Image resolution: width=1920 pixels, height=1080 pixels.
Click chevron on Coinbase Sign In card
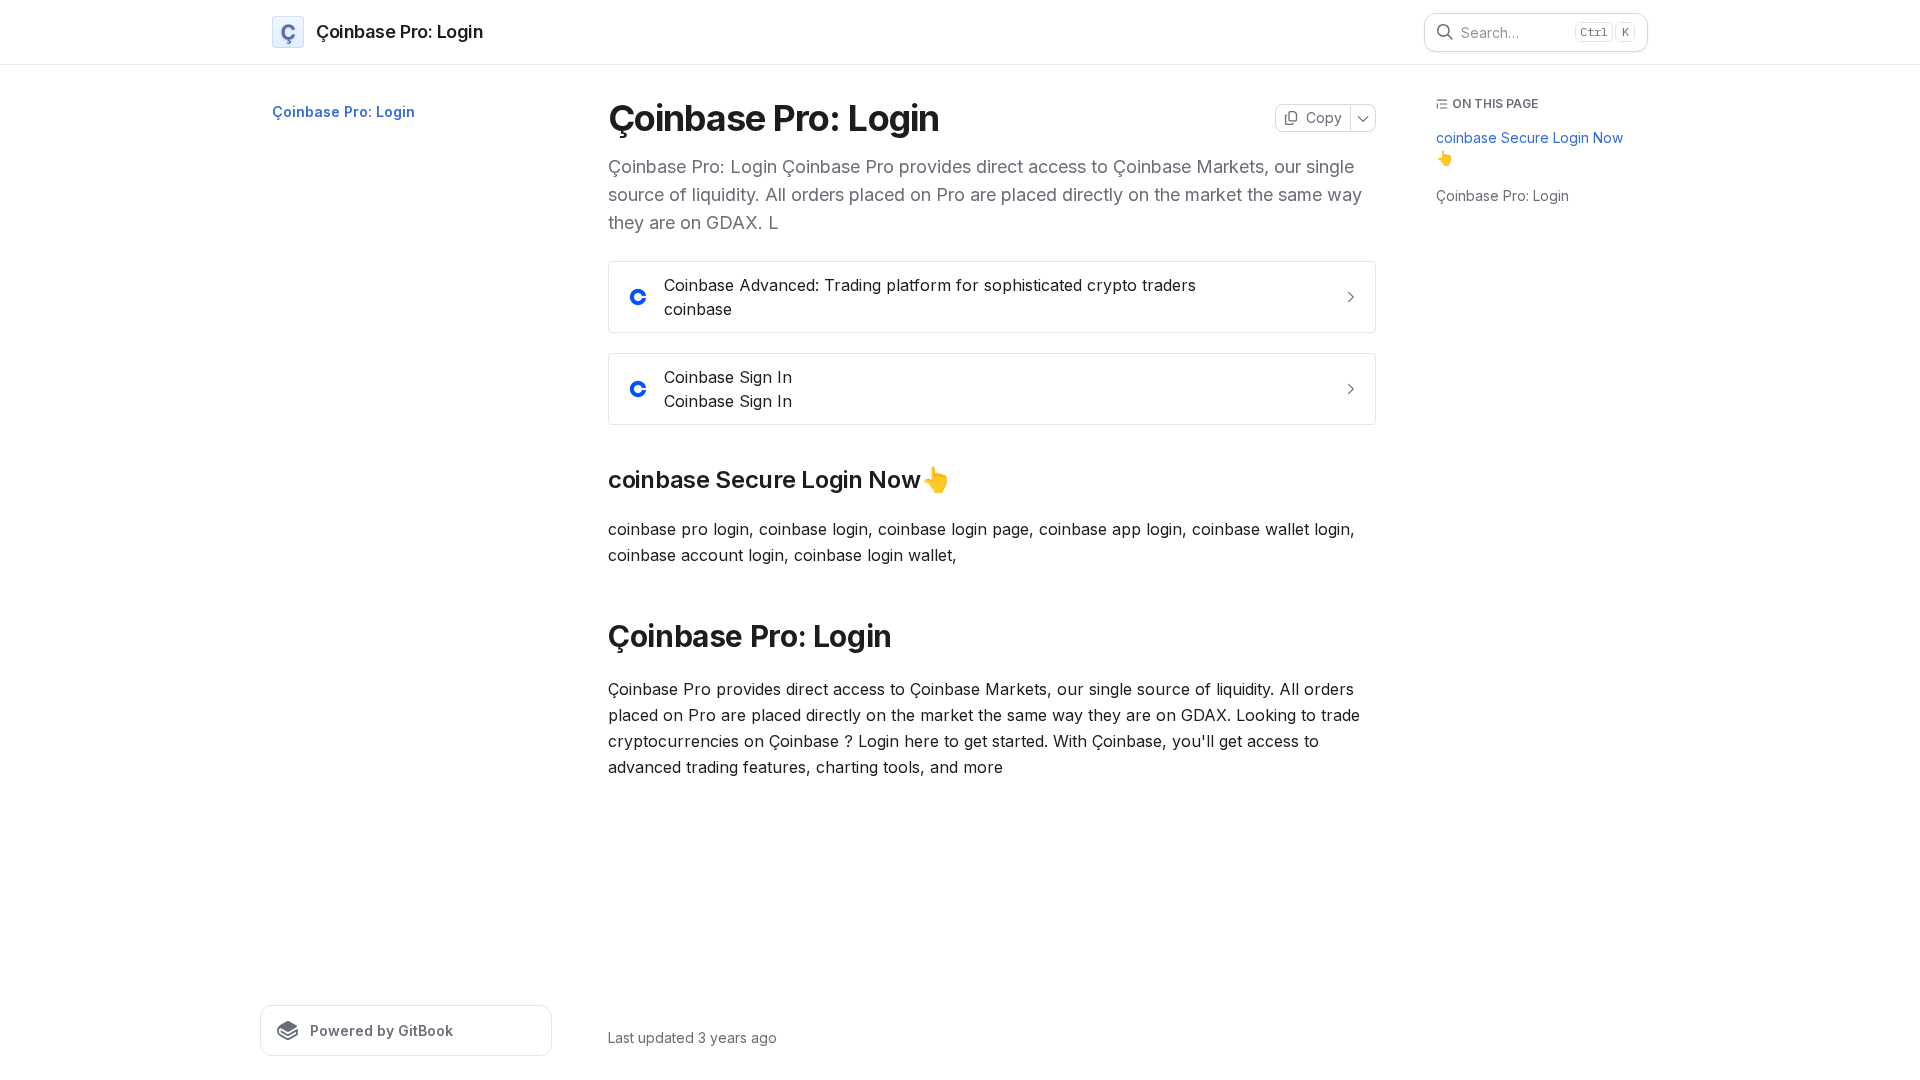(1350, 389)
